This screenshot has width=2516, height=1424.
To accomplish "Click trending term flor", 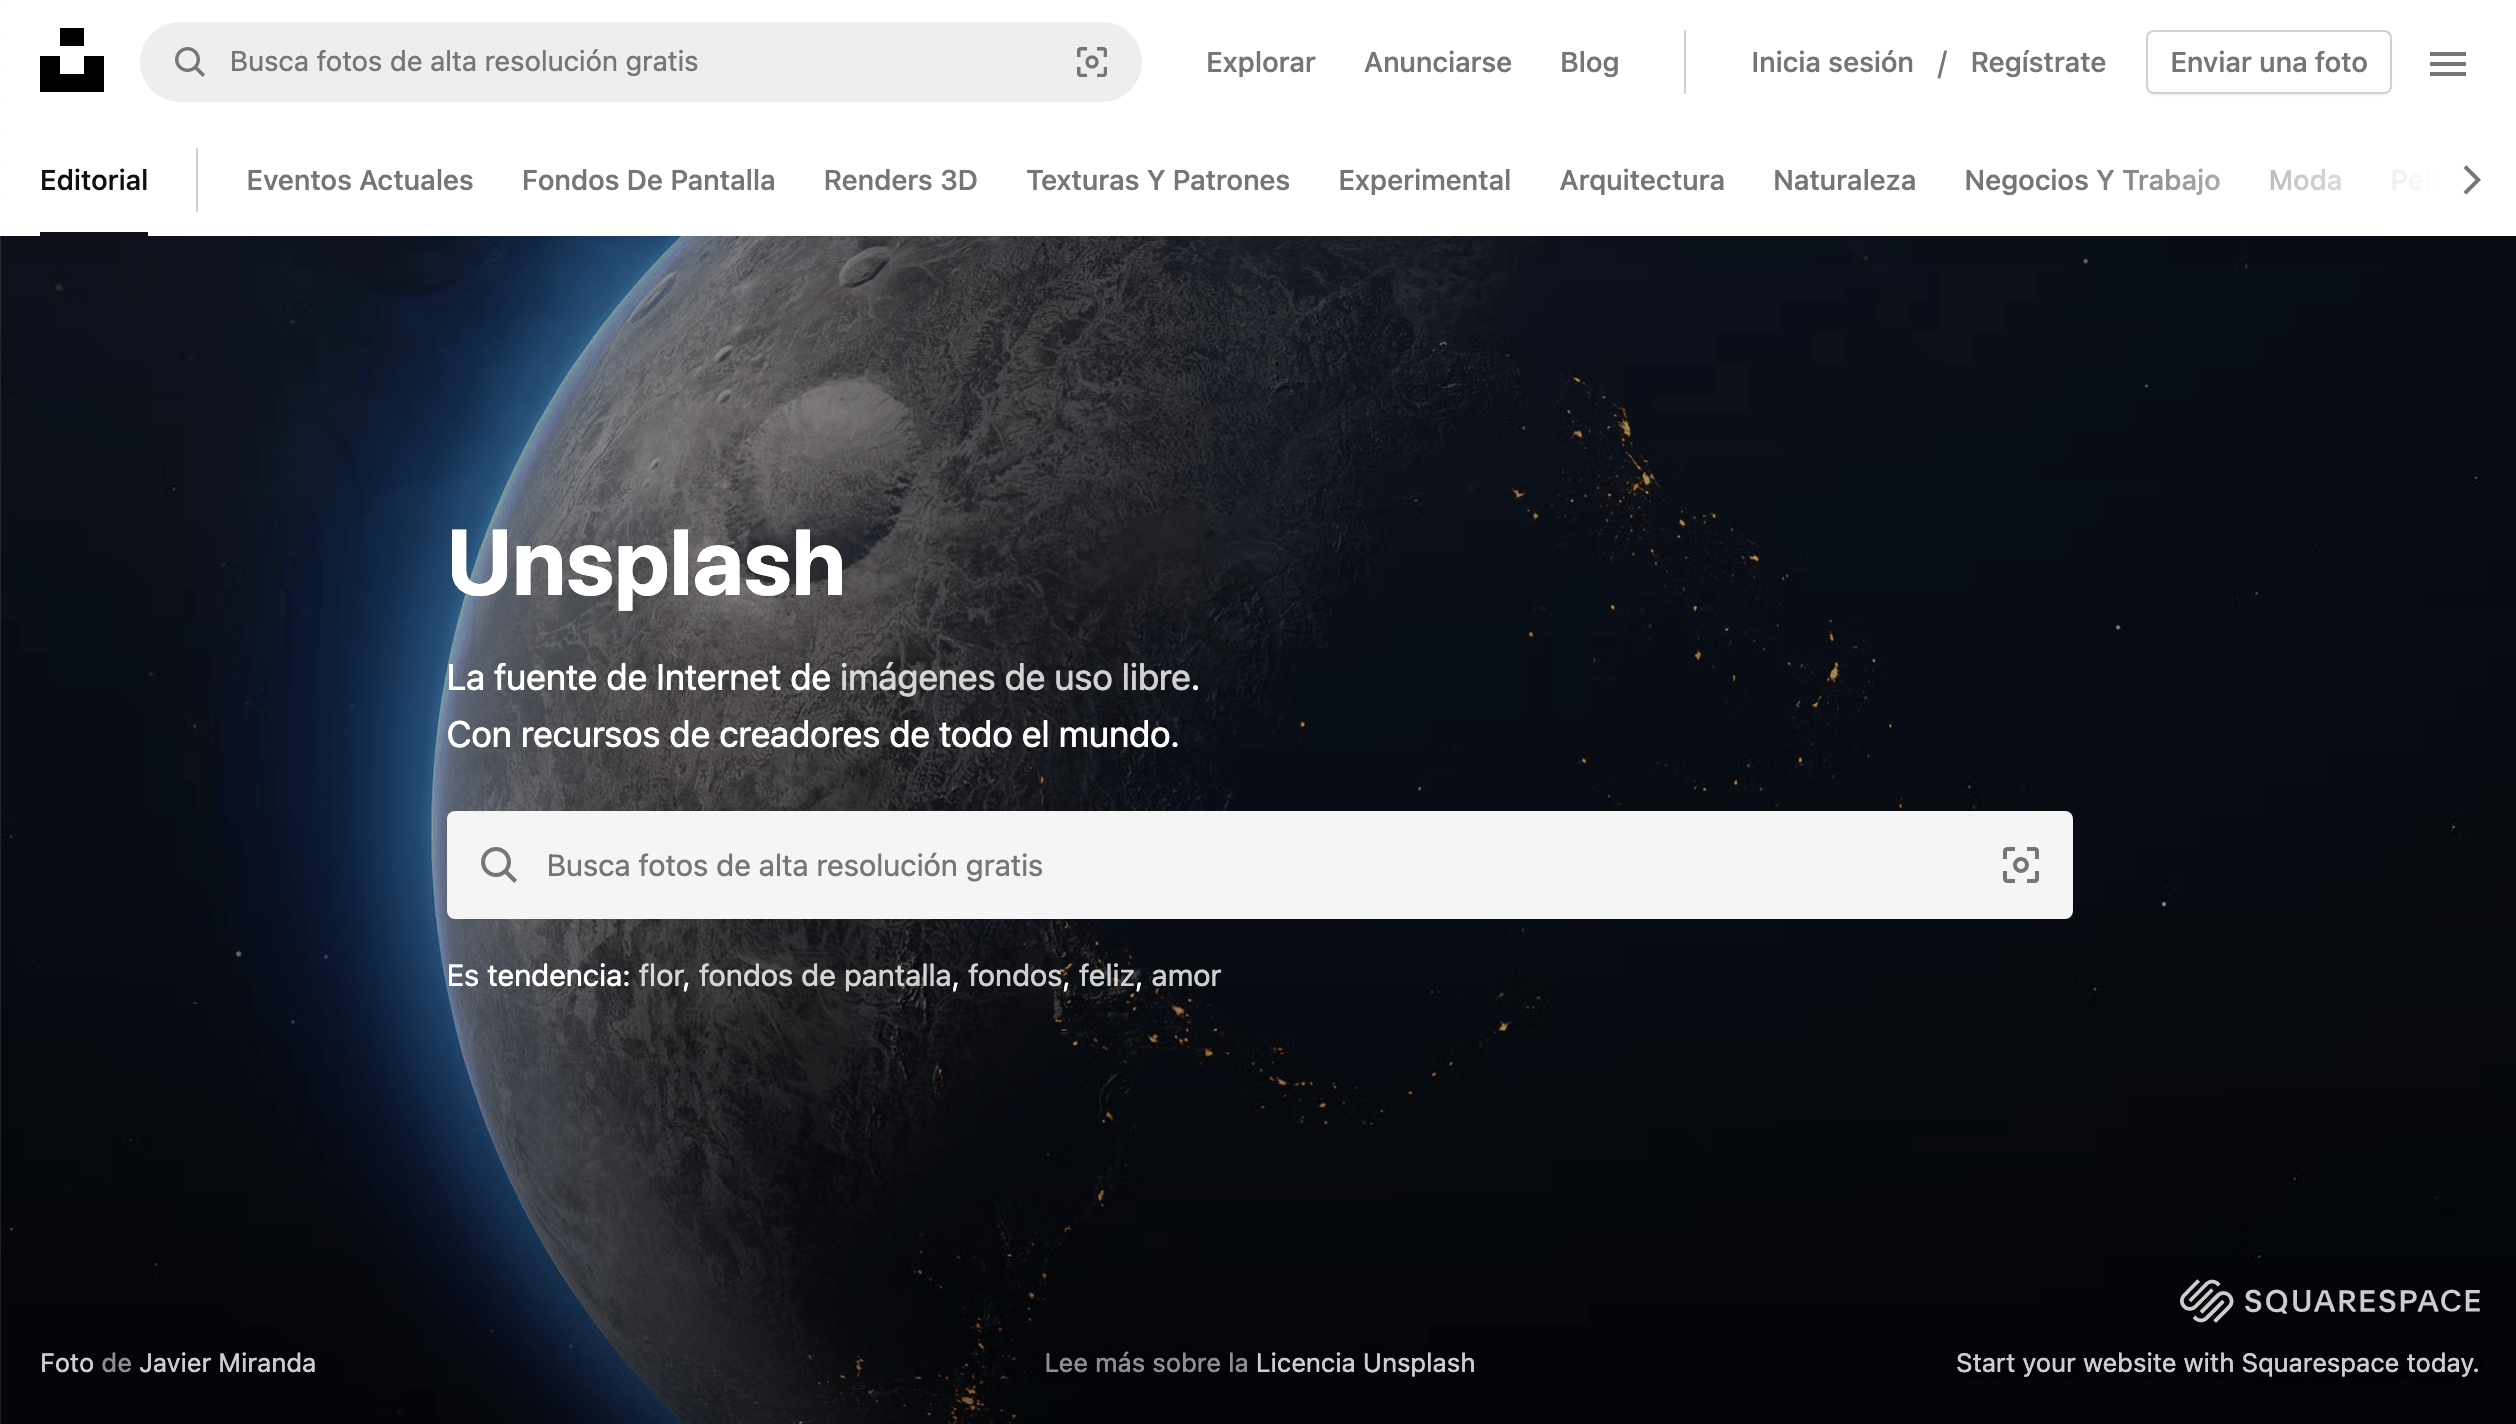I will tap(660, 975).
